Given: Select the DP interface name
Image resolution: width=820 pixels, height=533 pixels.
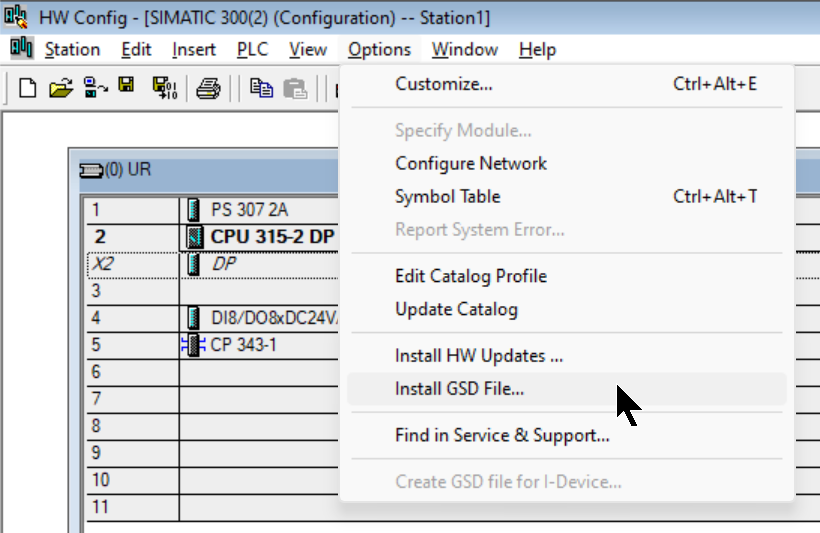Looking at the screenshot, I should 224,264.
